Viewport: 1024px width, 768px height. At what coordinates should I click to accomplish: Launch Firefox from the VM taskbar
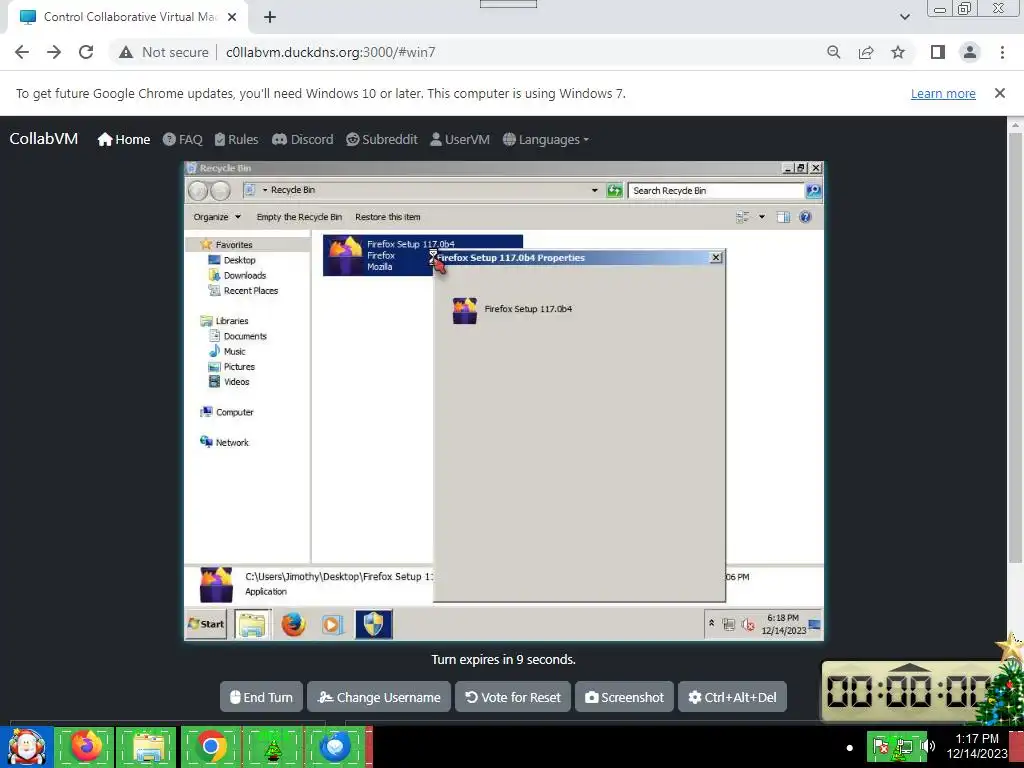[293, 624]
